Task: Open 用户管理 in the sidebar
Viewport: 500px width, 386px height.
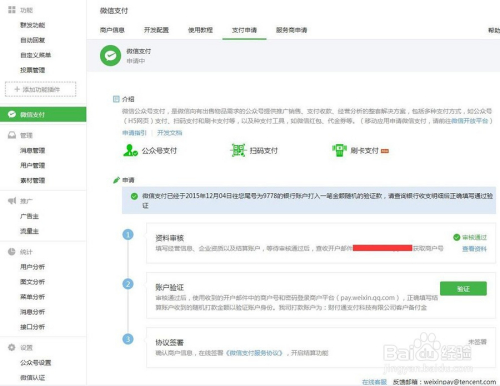Action: [x=32, y=165]
